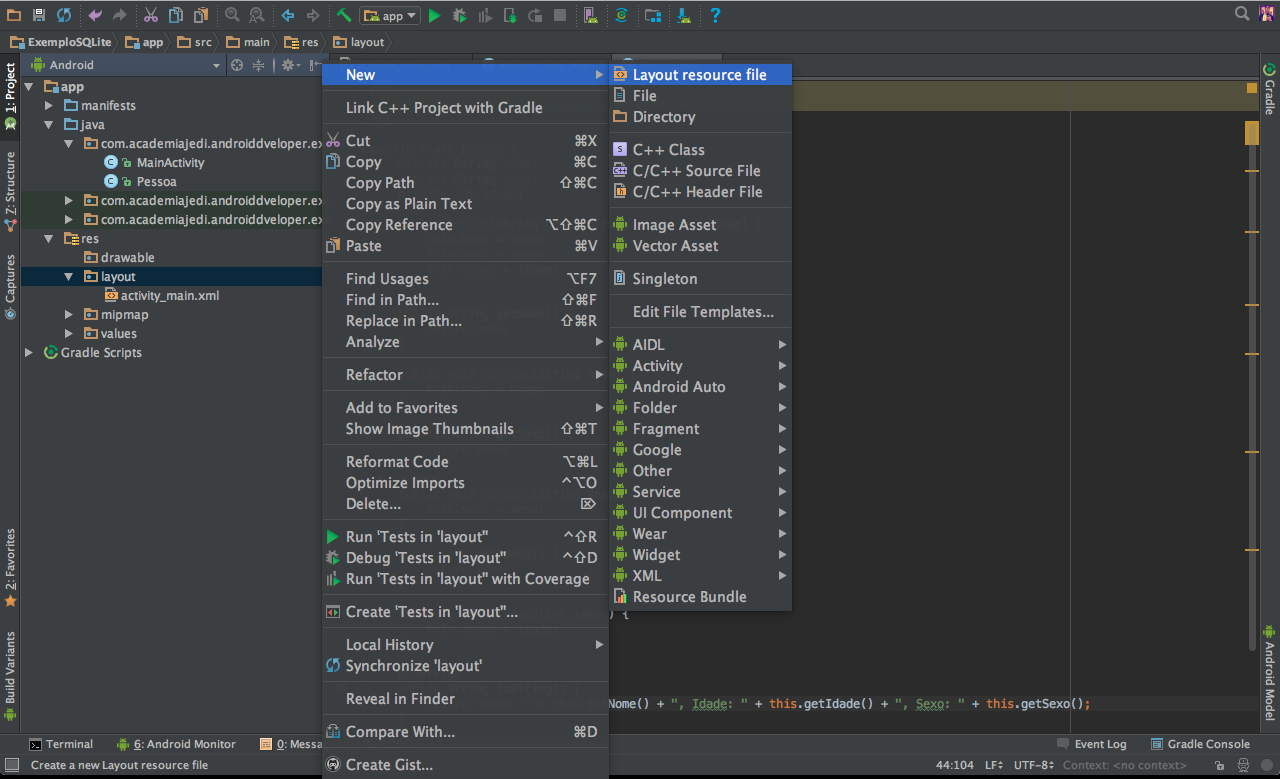Click the Search Everywhere magnifier icon

pos(1242,14)
